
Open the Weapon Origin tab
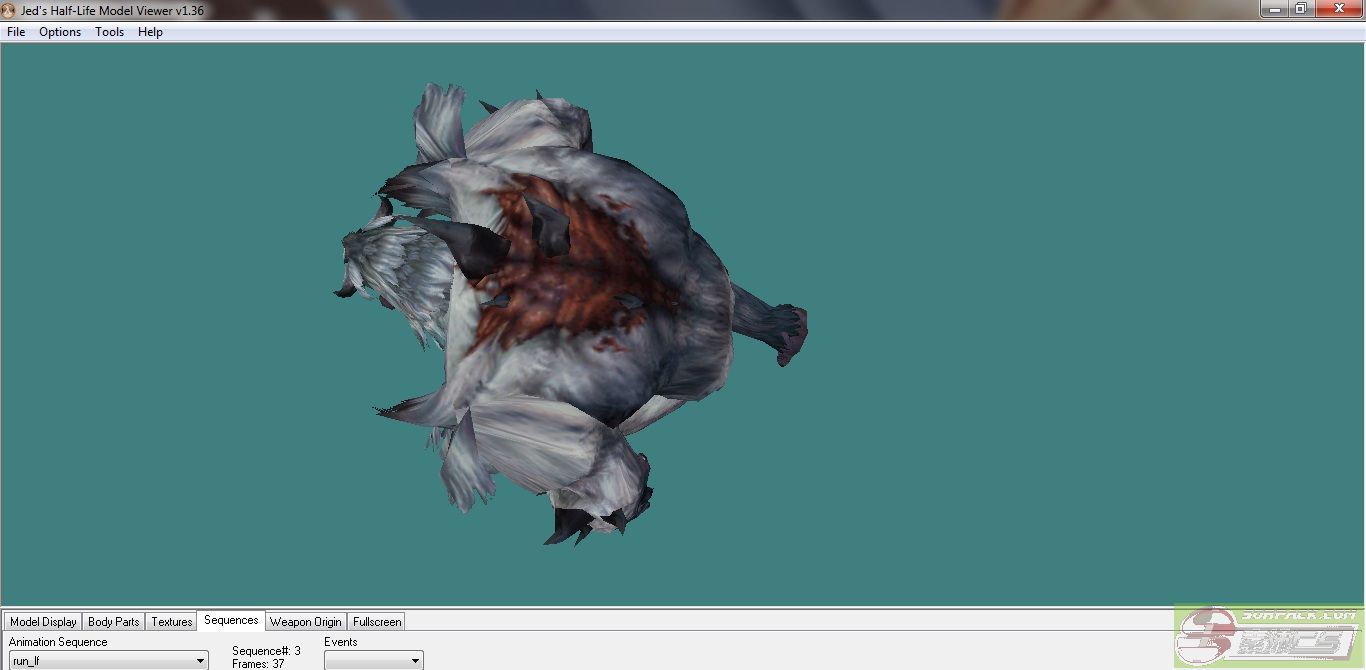tap(305, 622)
